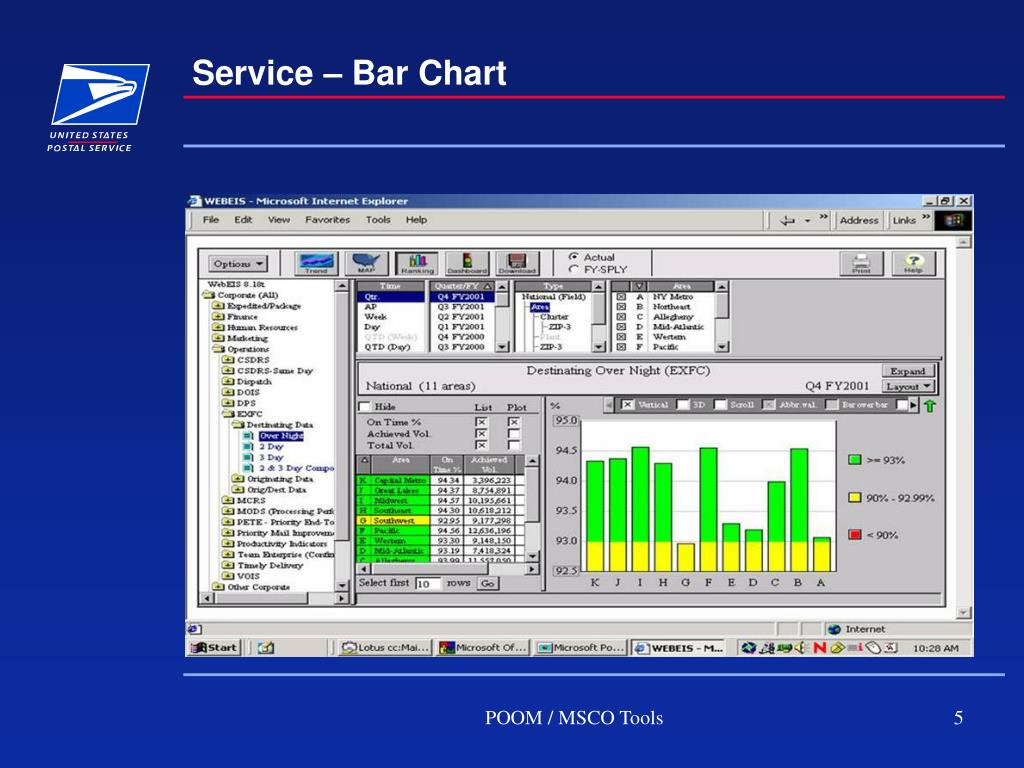Open the Layout dropdown

pyautogui.click(x=908, y=387)
